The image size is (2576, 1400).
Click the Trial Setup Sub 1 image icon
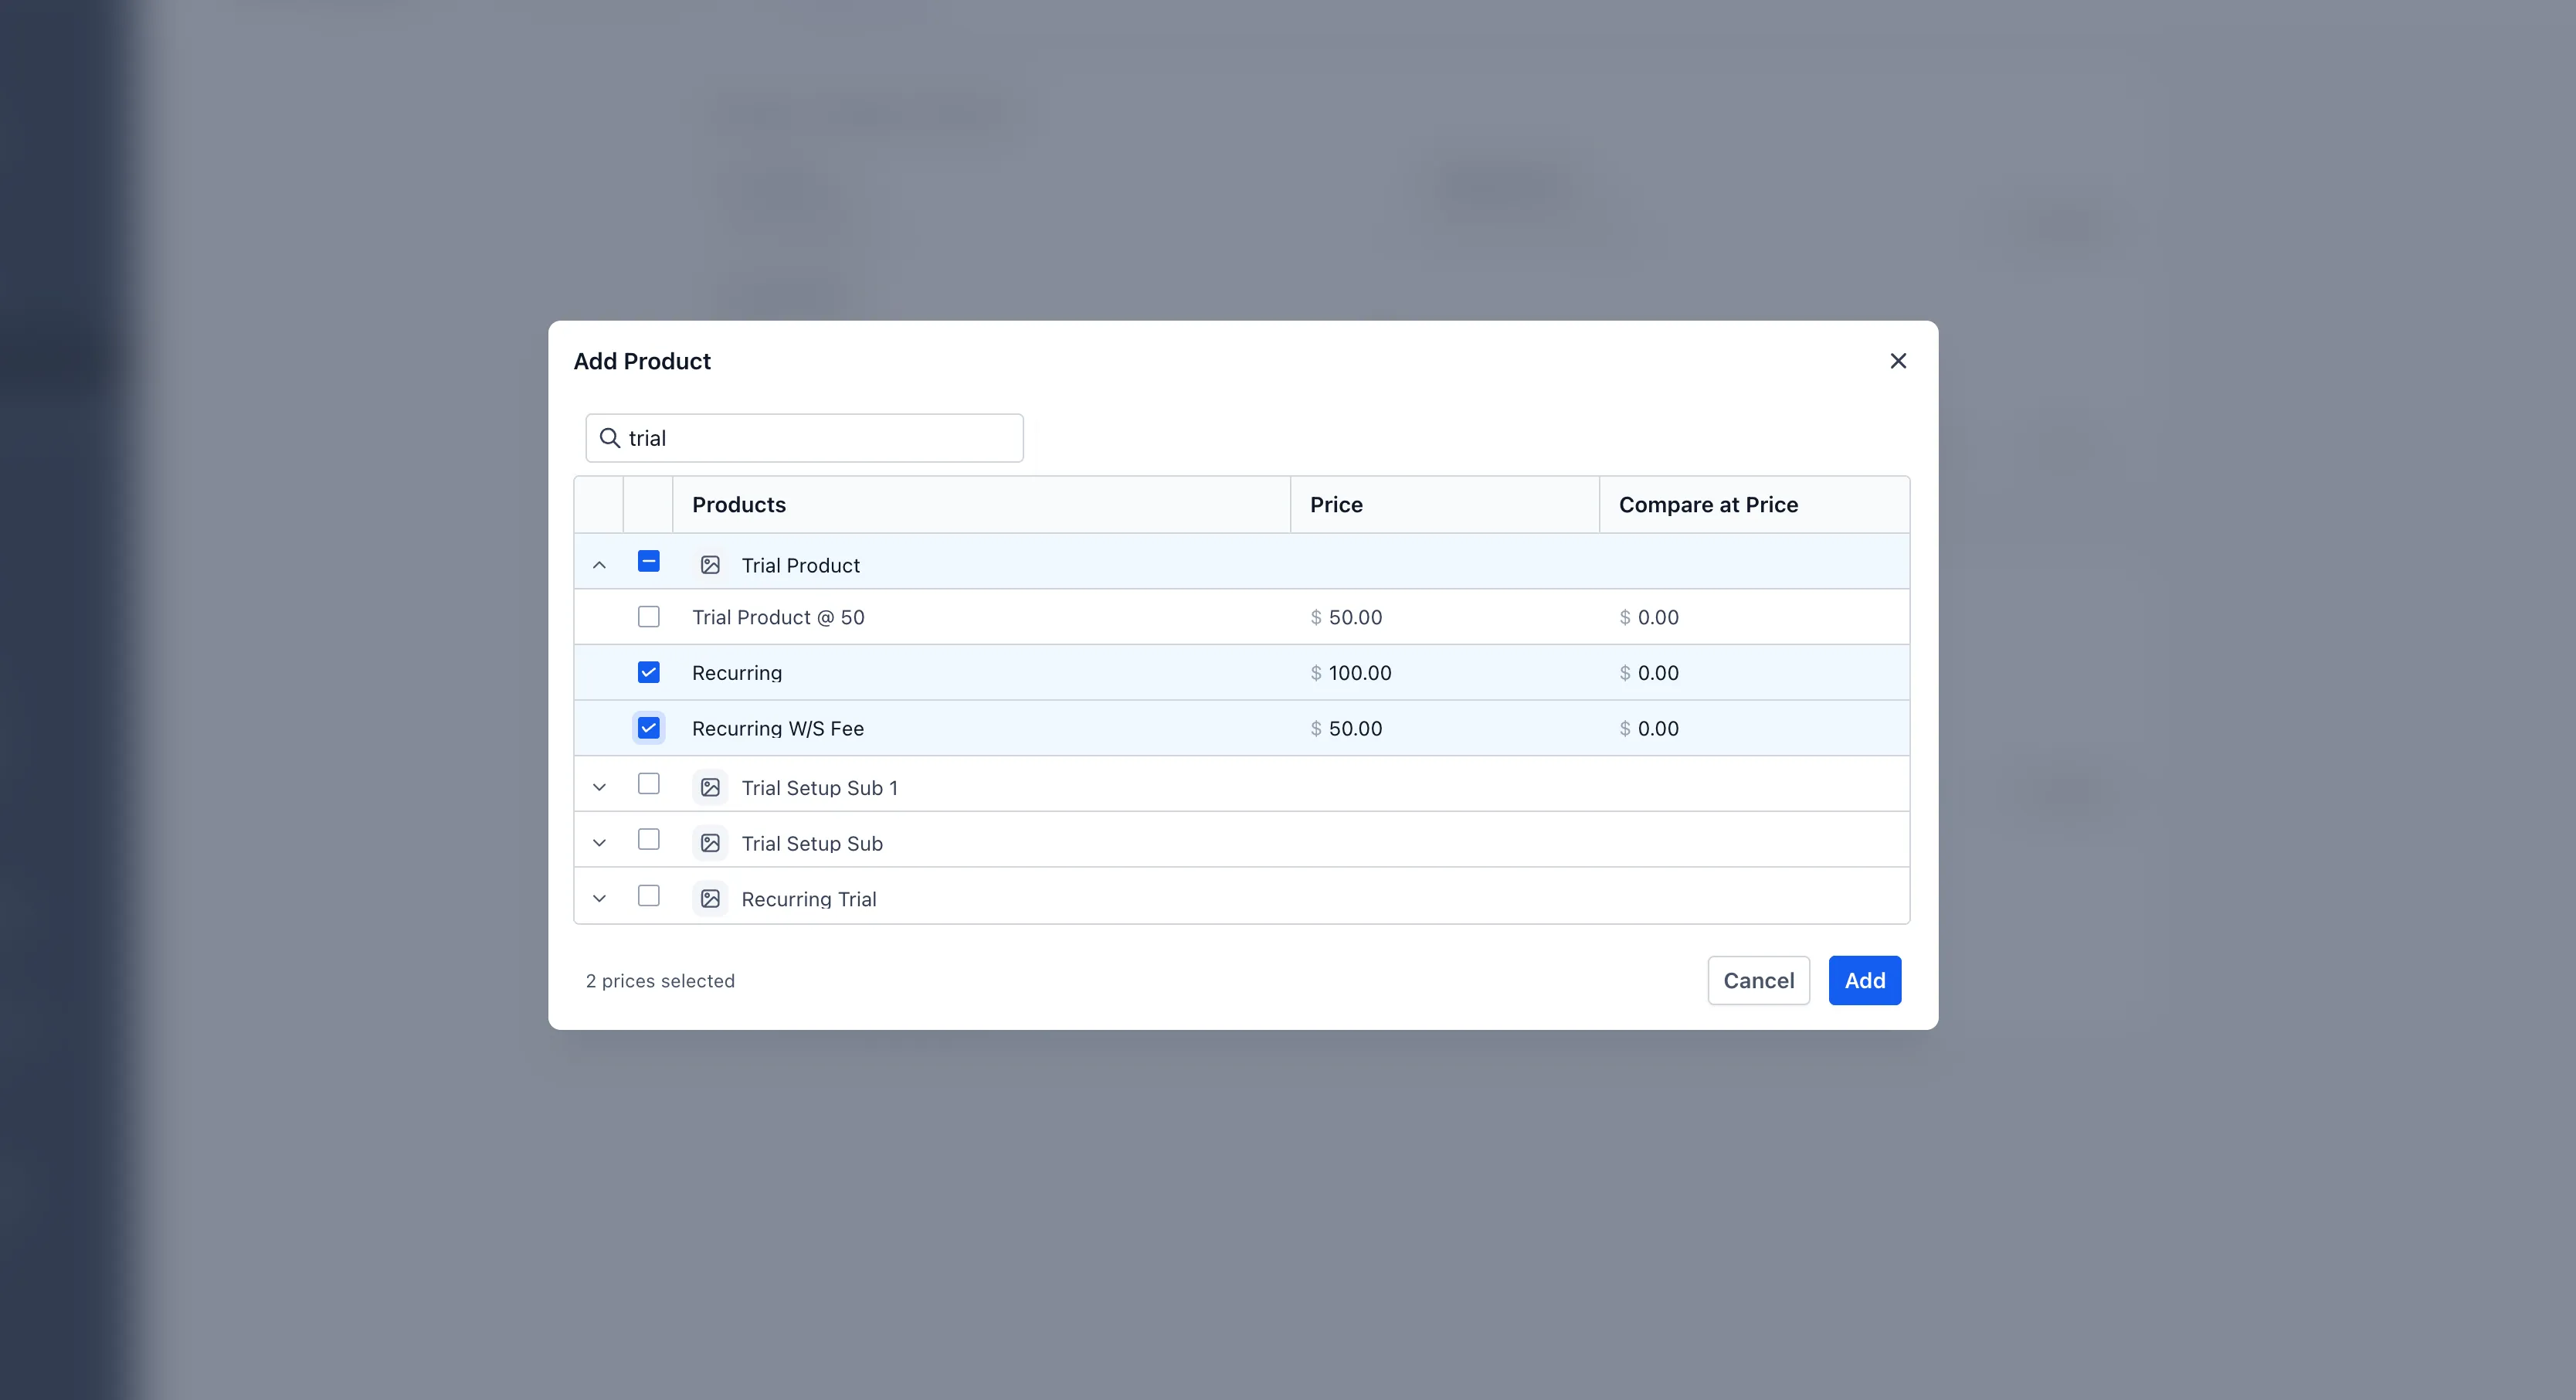tap(710, 788)
